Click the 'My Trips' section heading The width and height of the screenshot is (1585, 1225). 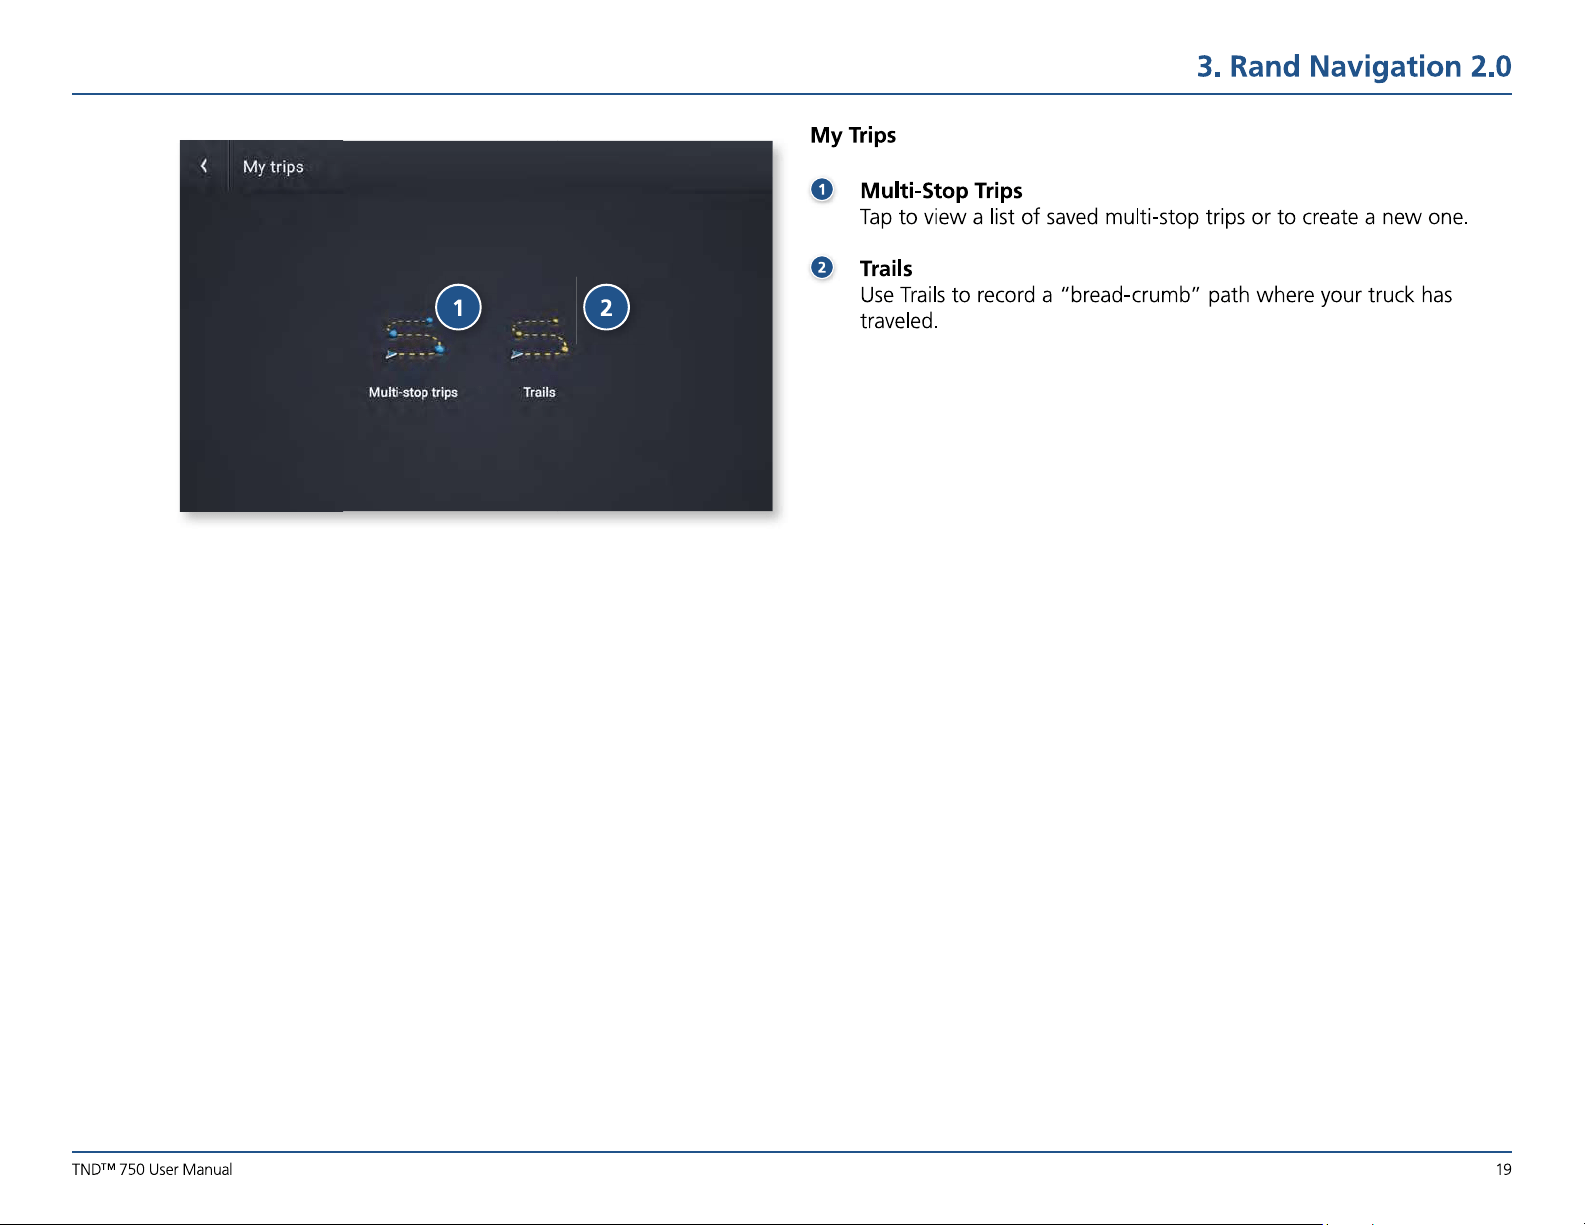tap(853, 135)
